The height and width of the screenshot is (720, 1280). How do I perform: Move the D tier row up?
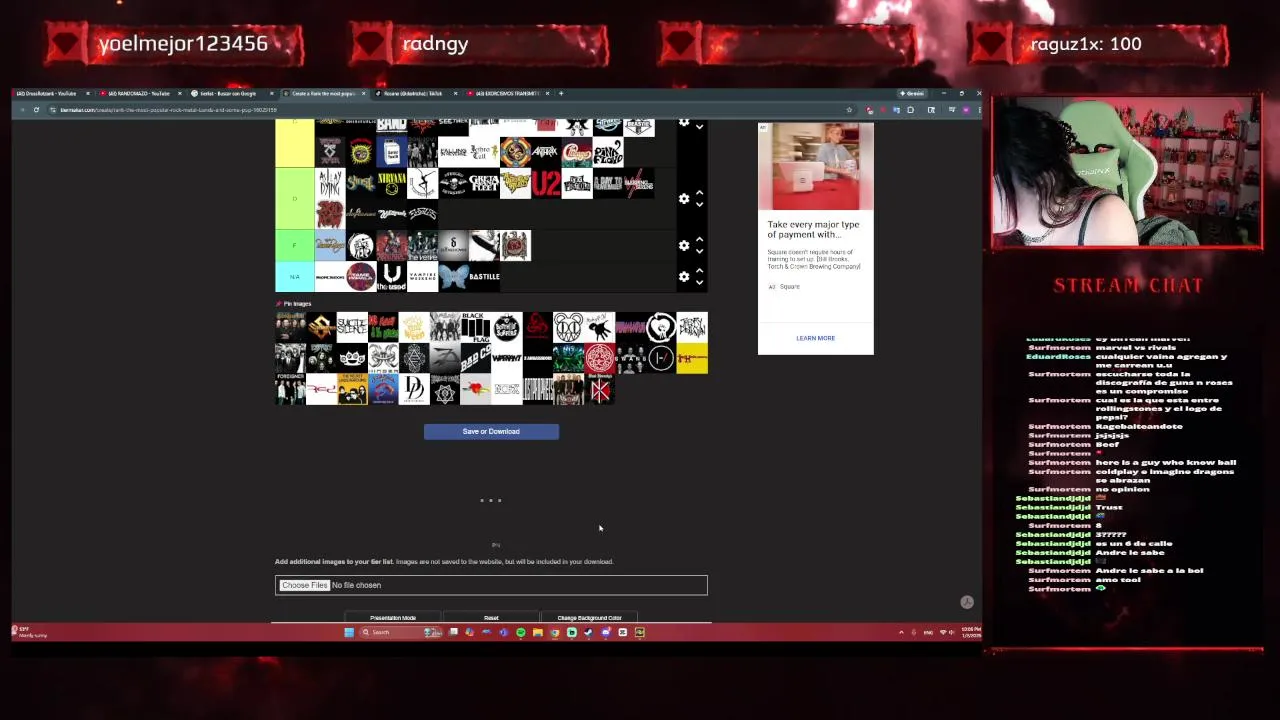[x=699, y=192]
